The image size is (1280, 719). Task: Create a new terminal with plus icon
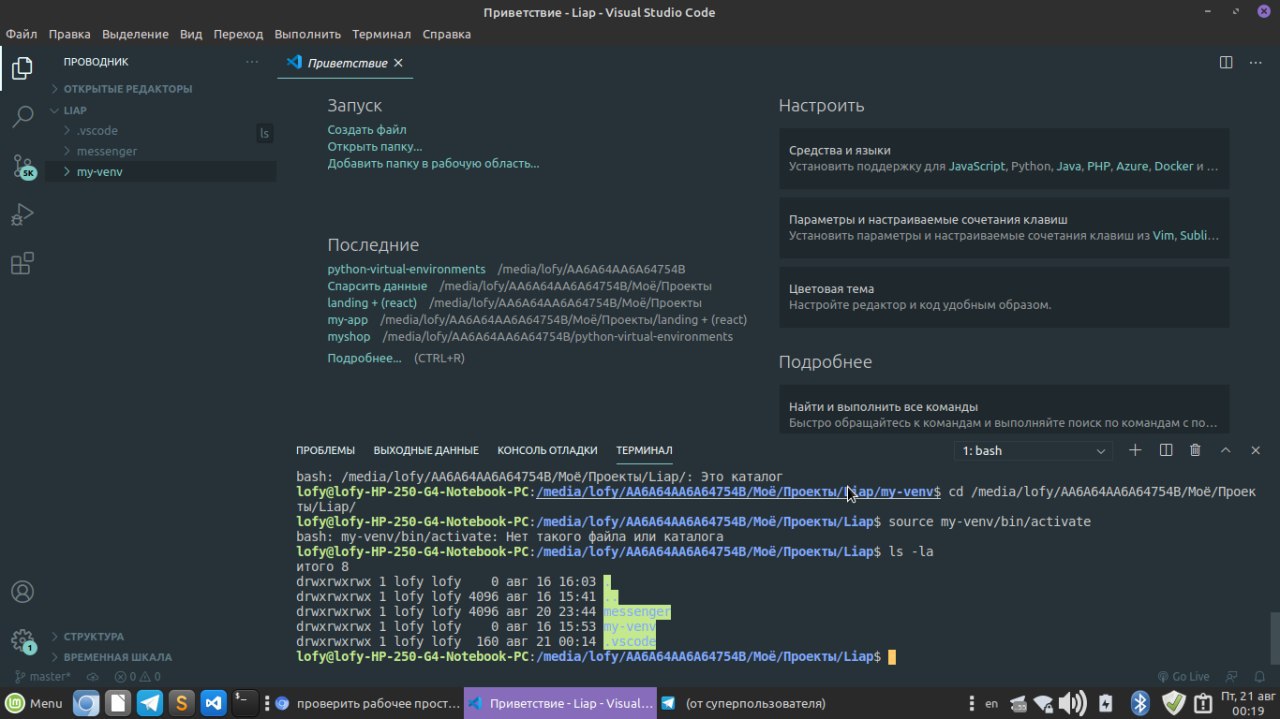pyautogui.click(x=1135, y=450)
